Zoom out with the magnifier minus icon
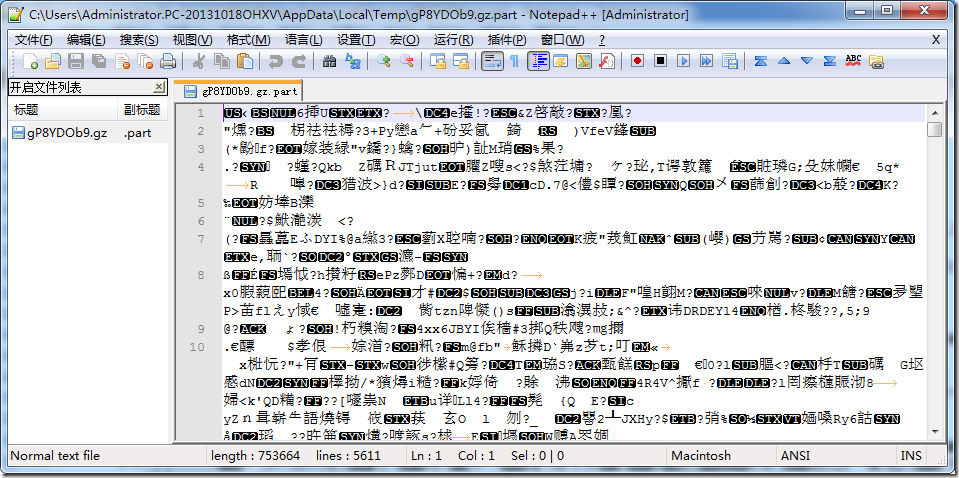Screen dimensions: 959x478 pos(406,61)
